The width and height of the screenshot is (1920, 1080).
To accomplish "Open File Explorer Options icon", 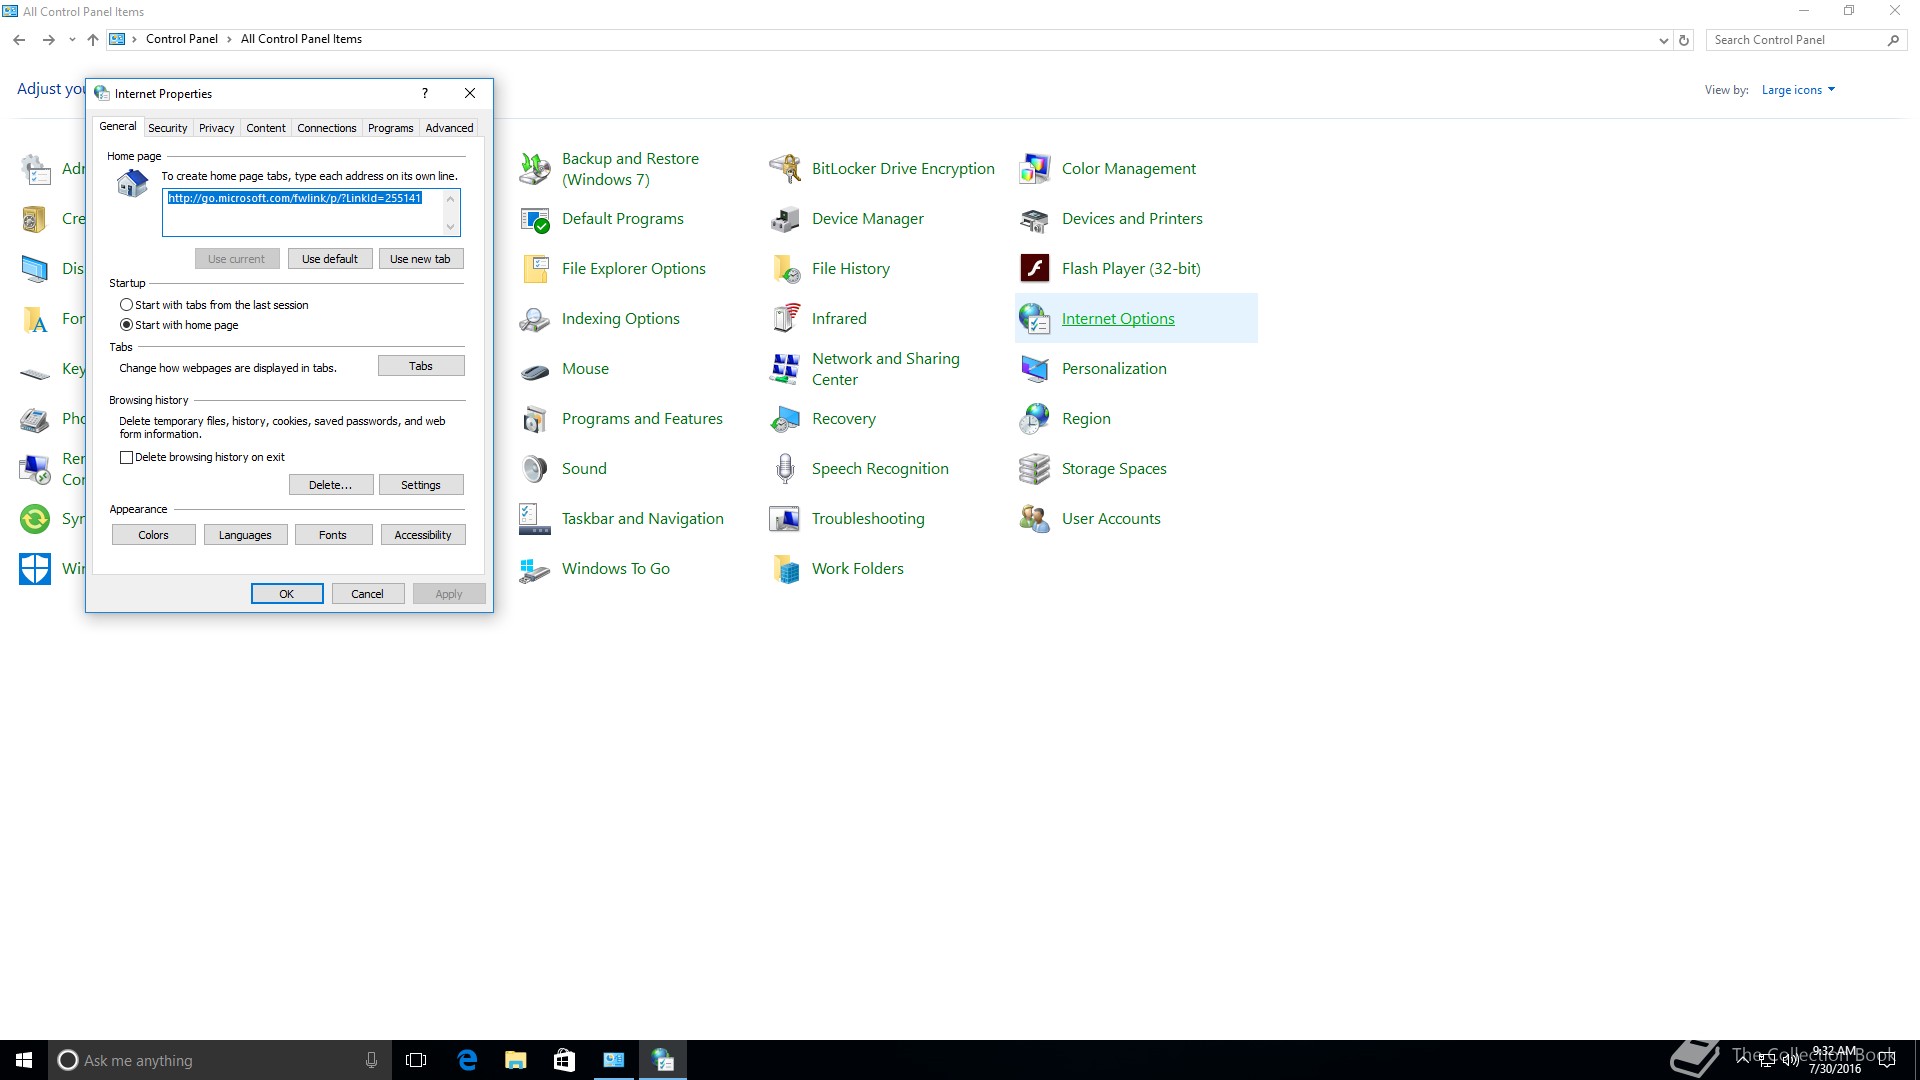I will point(535,269).
